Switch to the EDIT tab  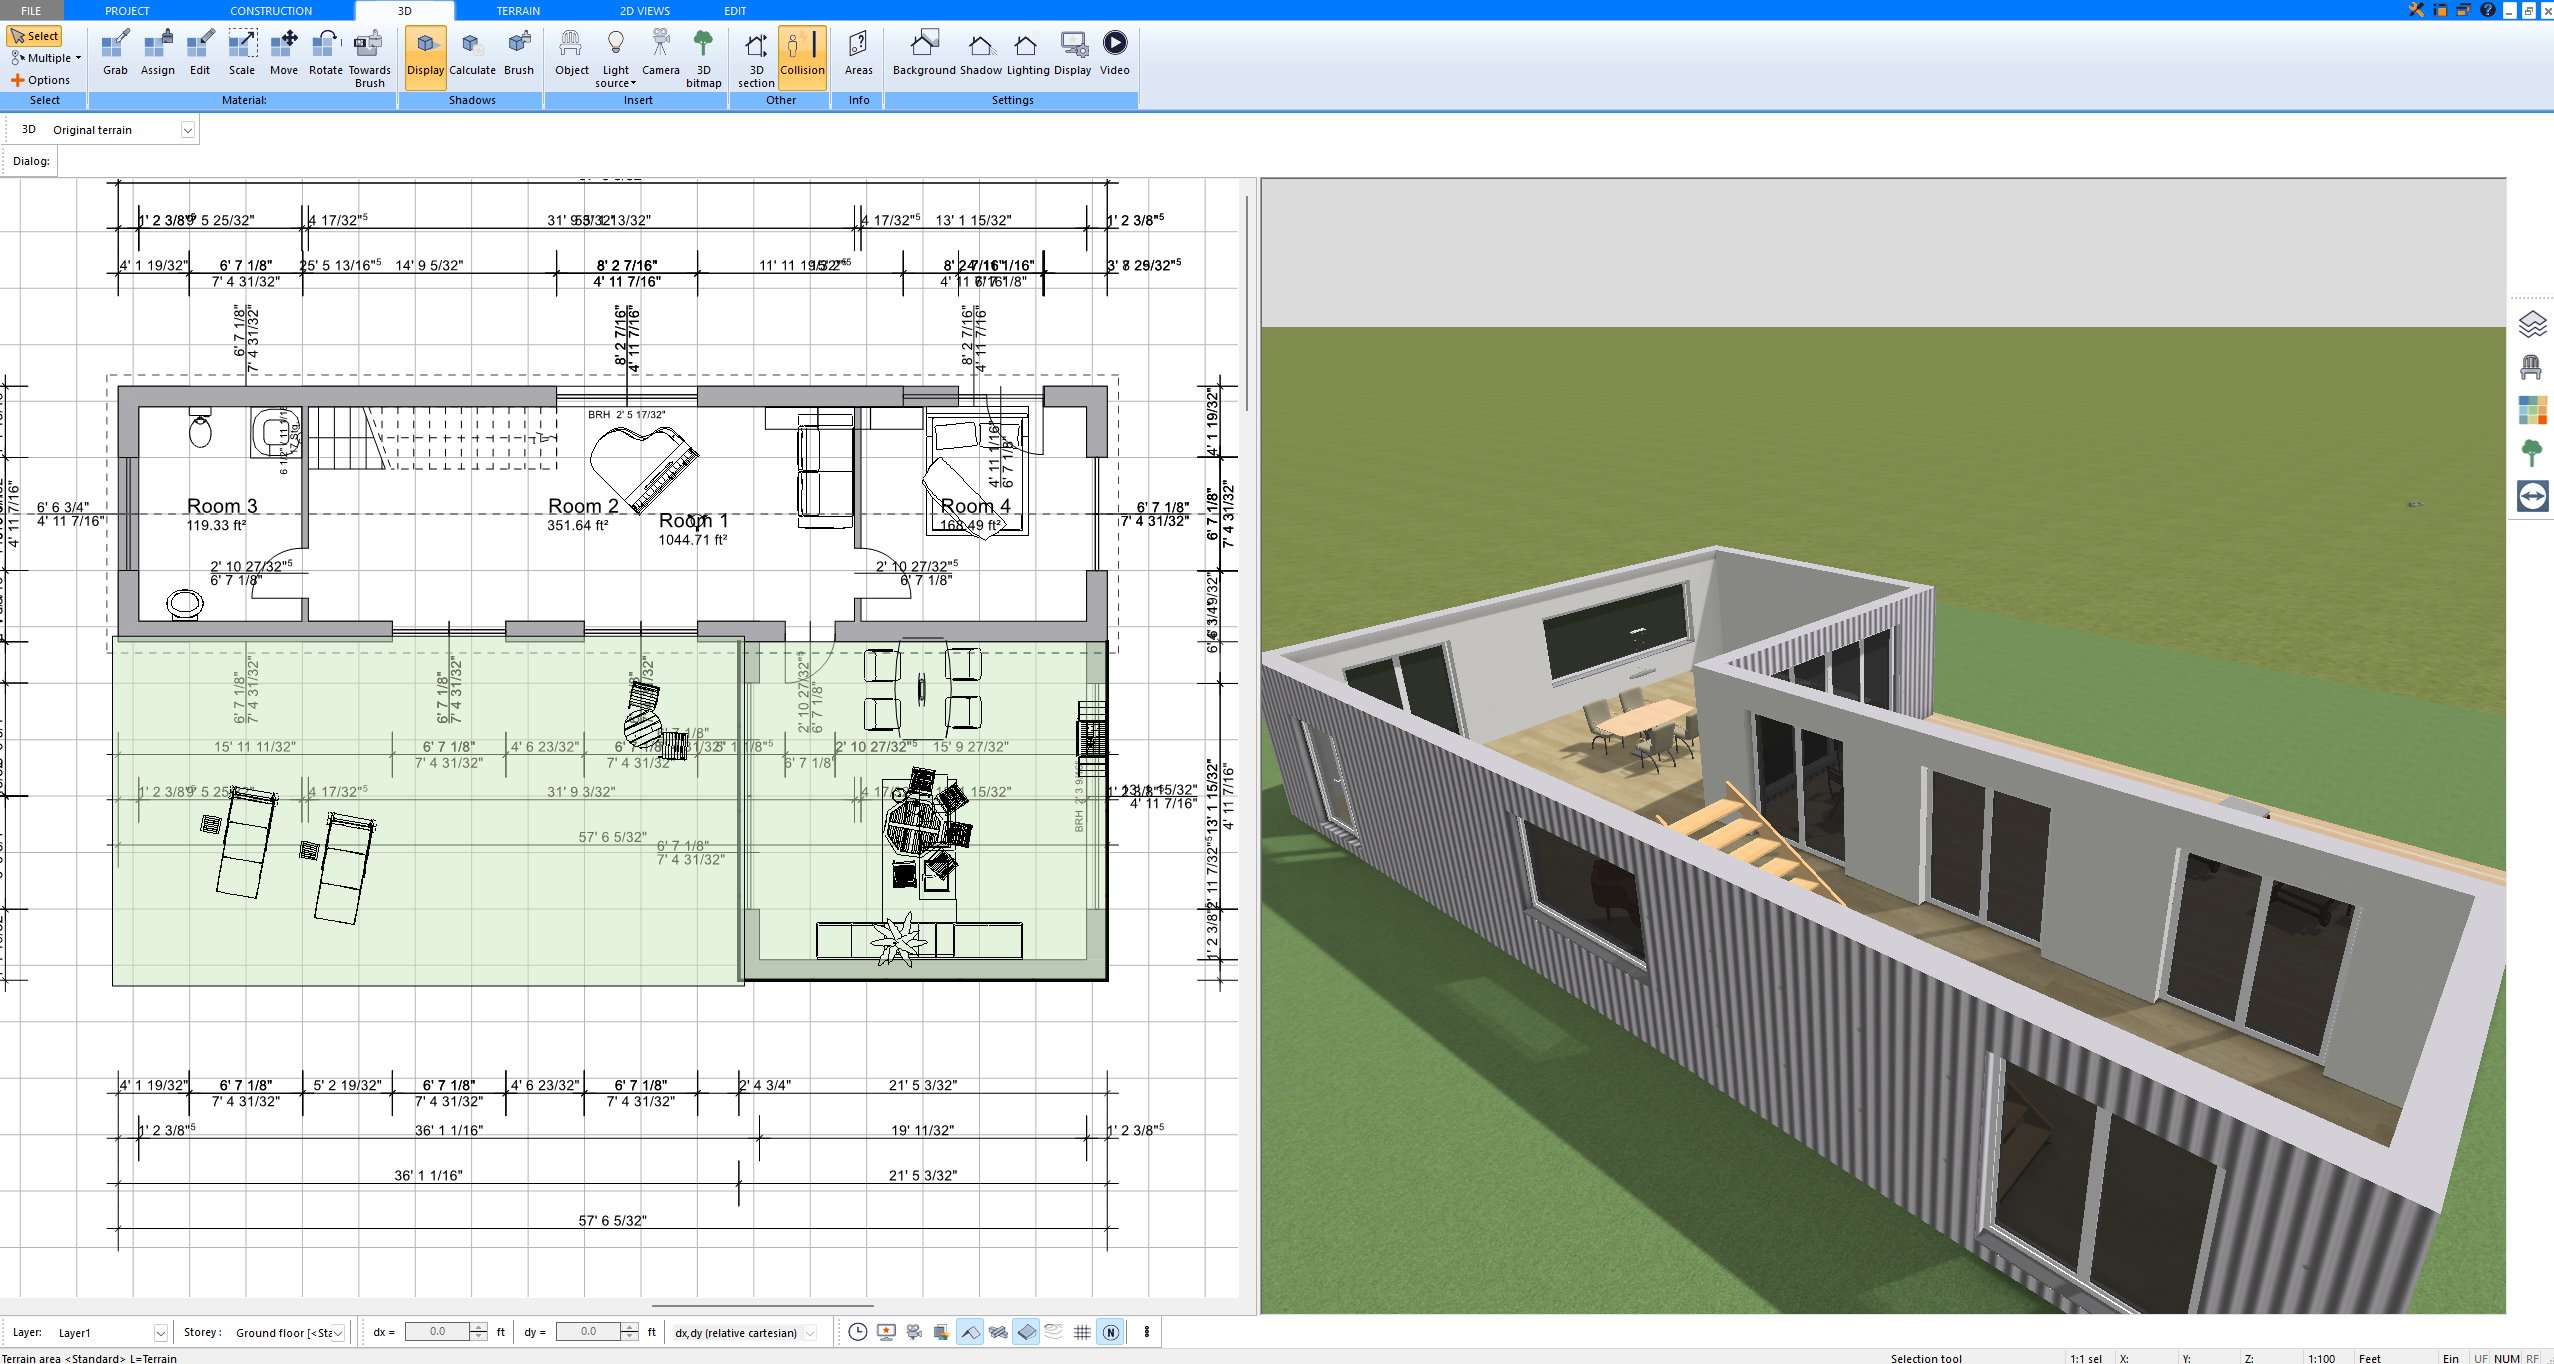[x=735, y=10]
